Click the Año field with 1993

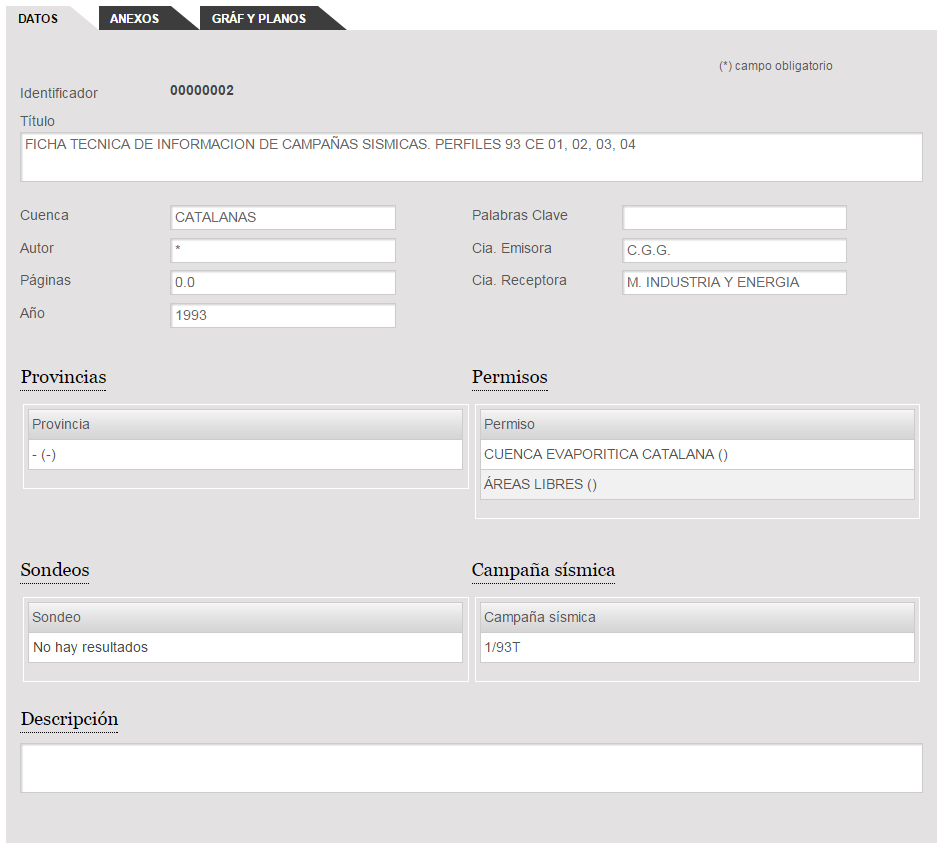(x=283, y=316)
